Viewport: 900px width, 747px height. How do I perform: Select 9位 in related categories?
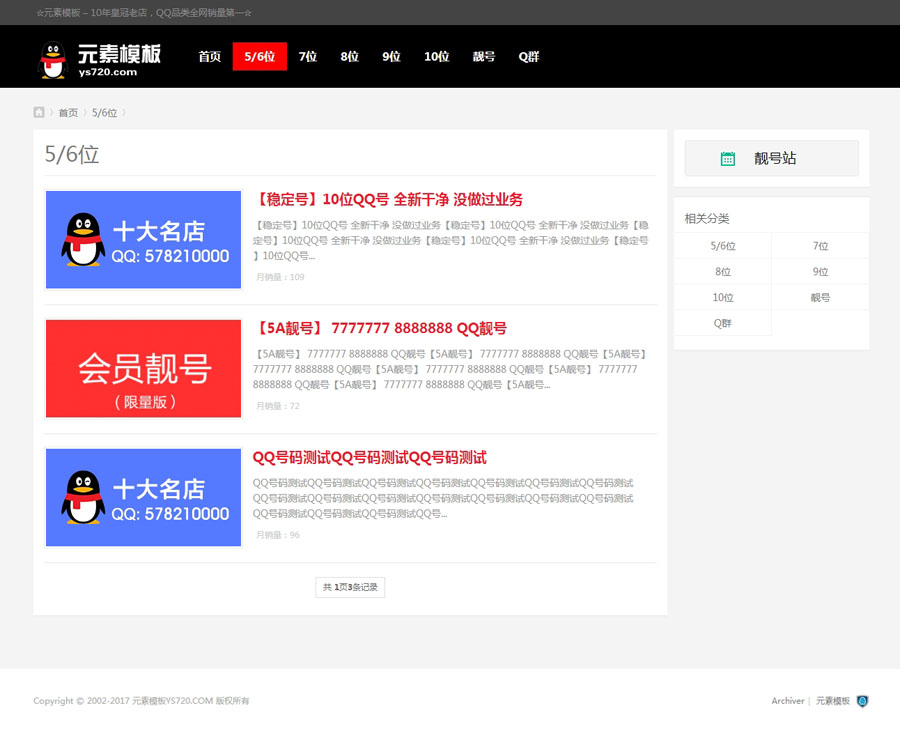point(820,272)
